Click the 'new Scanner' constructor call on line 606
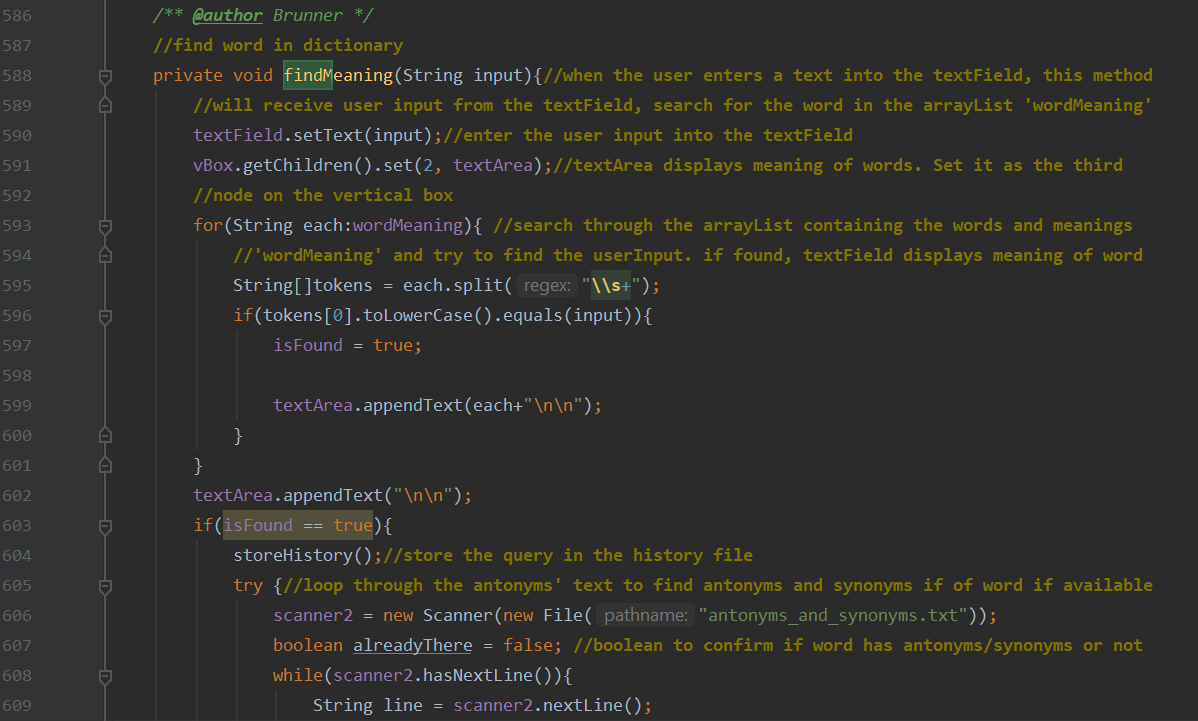The width and height of the screenshot is (1198, 721). (x=438, y=616)
